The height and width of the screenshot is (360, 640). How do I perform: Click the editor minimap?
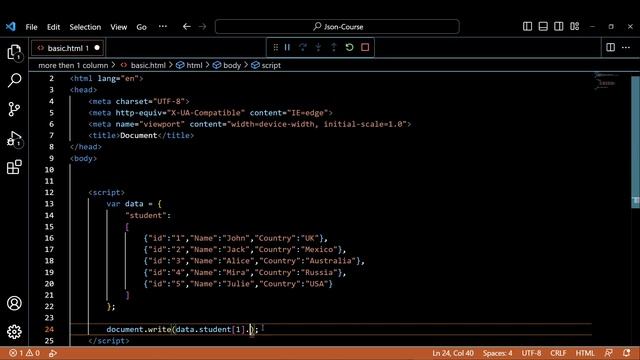(606, 82)
